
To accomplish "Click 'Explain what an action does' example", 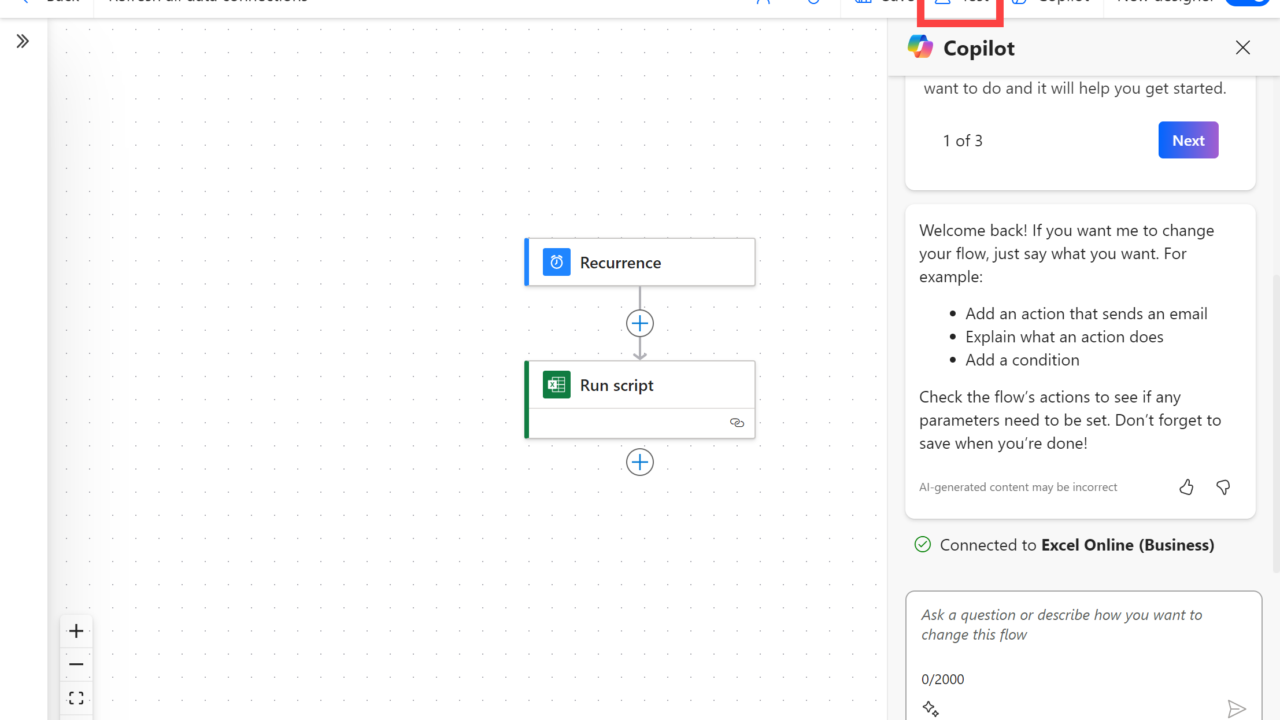I will pyautogui.click(x=1064, y=337).
